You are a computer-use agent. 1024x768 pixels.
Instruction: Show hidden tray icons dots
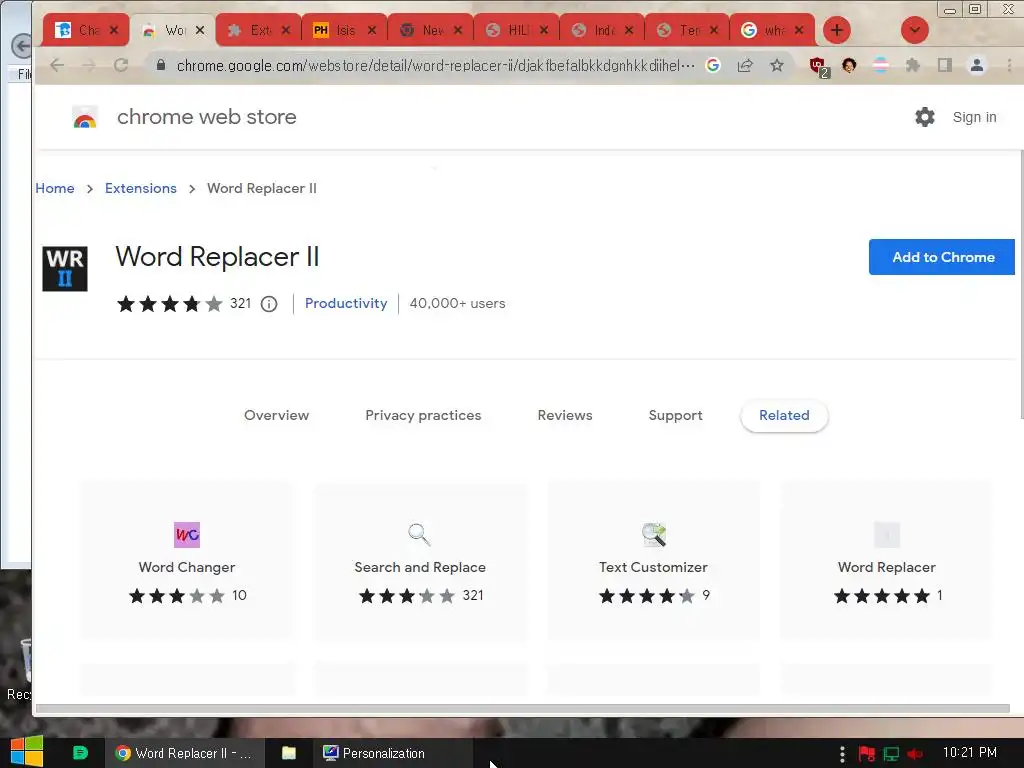[842, 754]
